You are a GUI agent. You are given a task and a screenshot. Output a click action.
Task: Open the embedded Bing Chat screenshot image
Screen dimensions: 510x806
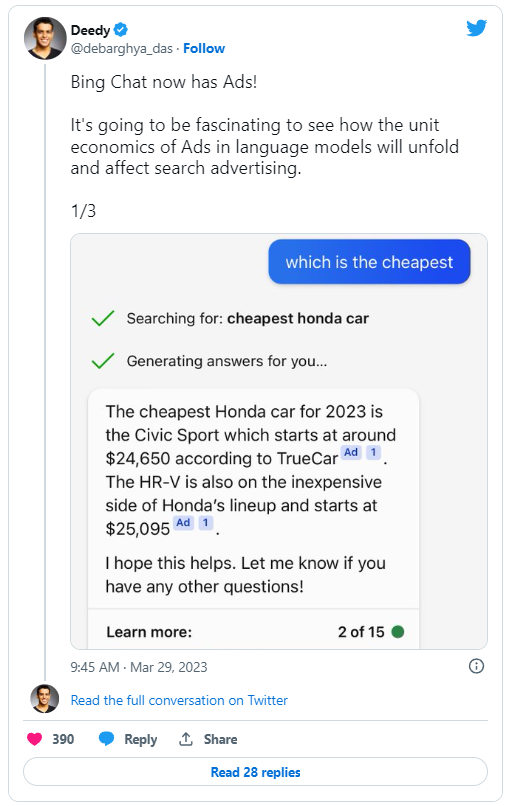(x=279, y=441)
